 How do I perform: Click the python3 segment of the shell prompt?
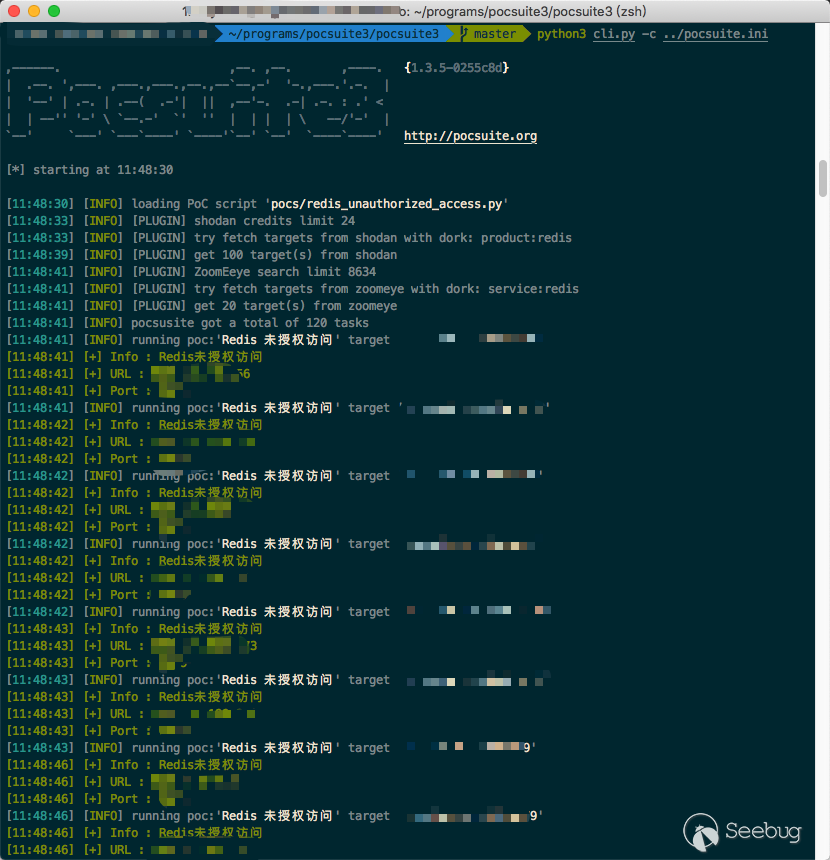coord(561,33)
